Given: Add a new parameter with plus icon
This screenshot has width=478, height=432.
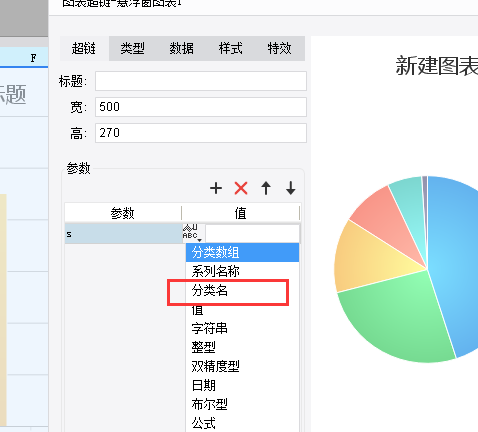Looking at the screenshot, I should tap(216, 188).
